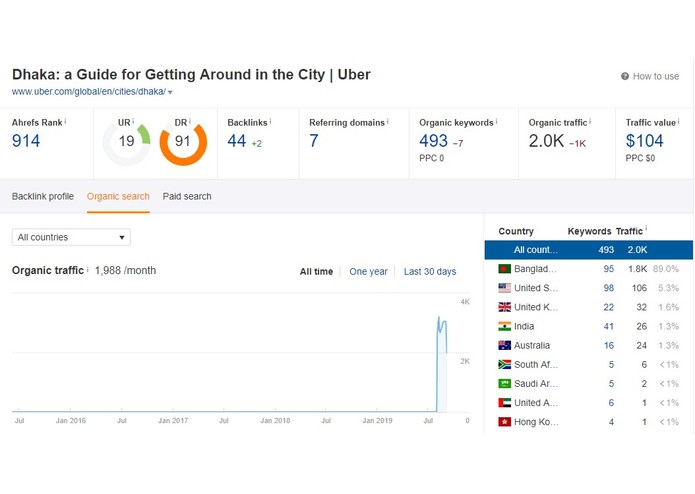Click the Saudi Arabia flag icon

504,383
